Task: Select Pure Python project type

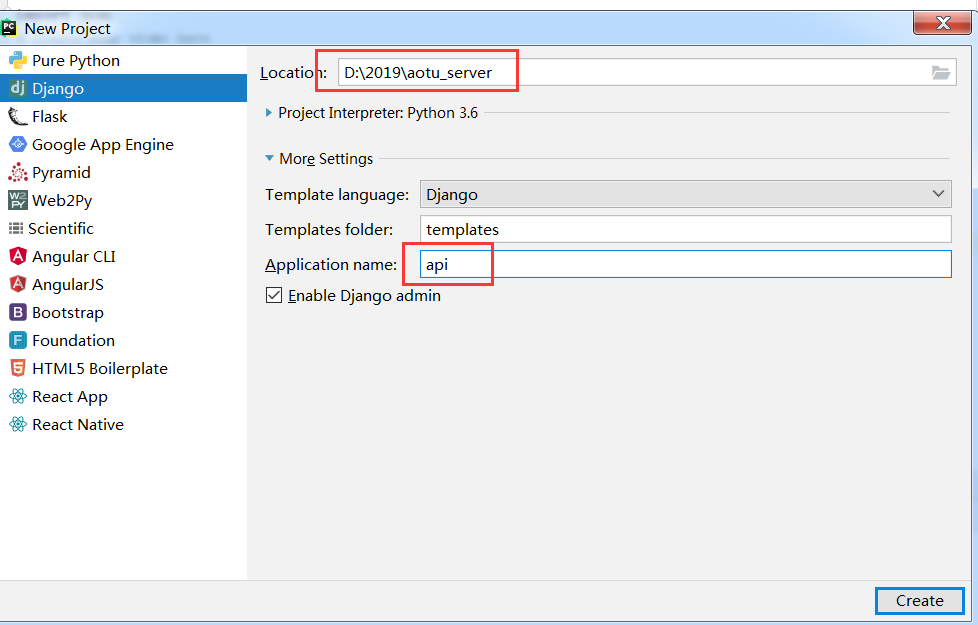Action: pyautogui.click(x=123, y=61)
